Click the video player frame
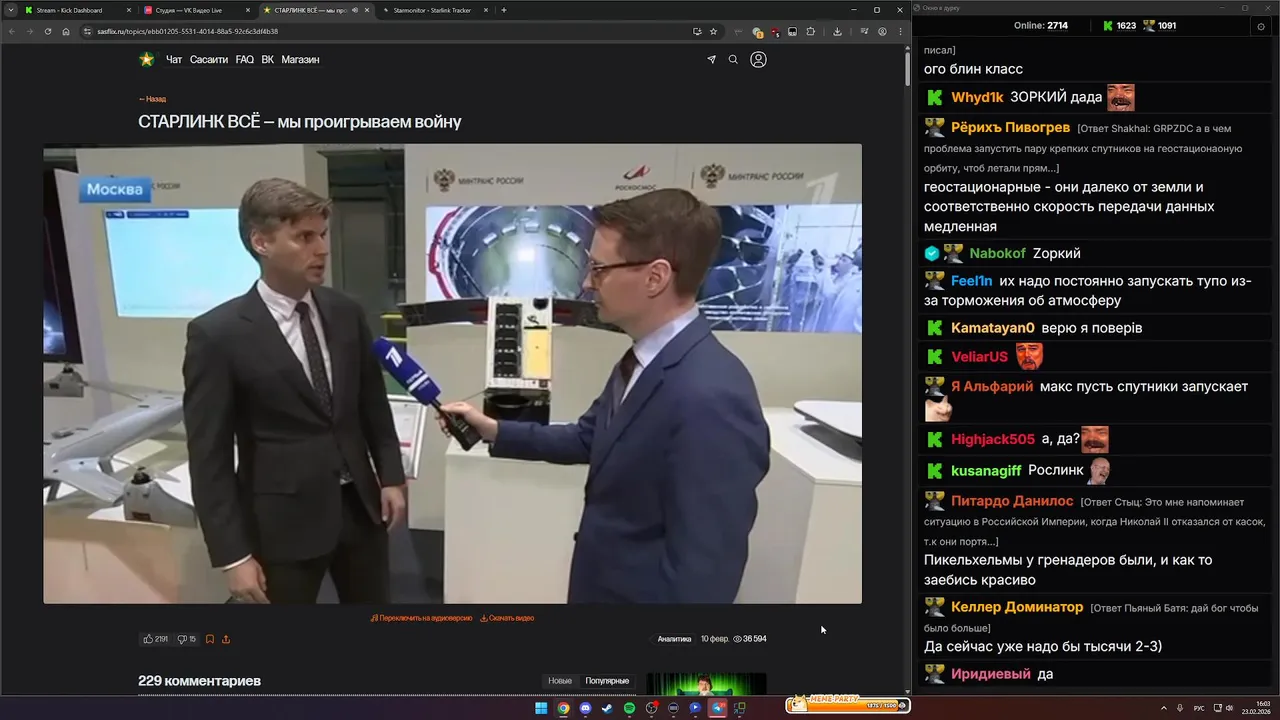 click(x=452, y=373)
